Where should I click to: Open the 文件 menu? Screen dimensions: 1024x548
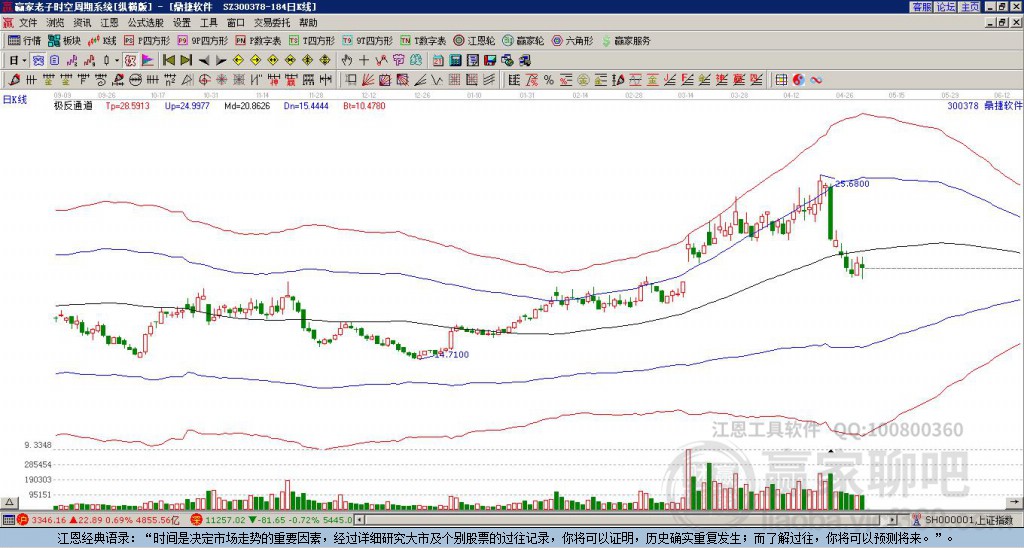(x=28, y=23)
